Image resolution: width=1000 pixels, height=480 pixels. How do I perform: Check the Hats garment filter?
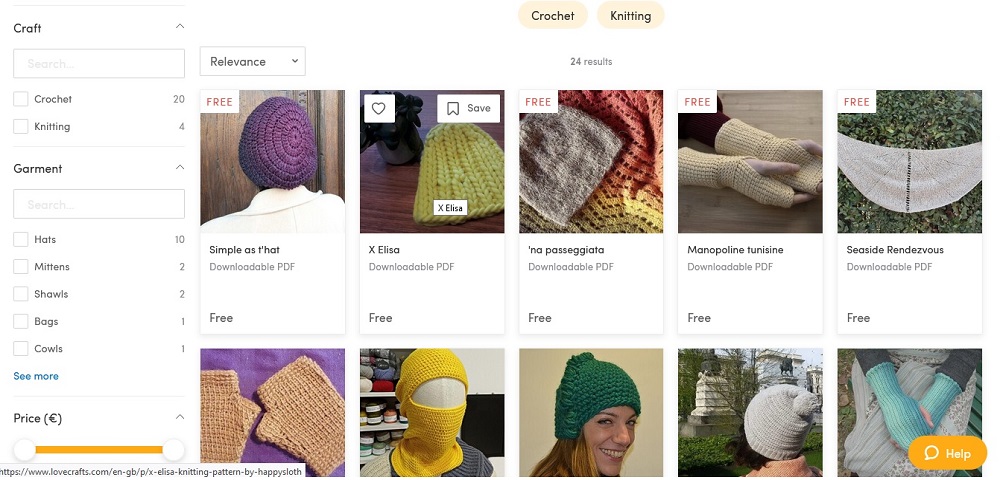21,240
